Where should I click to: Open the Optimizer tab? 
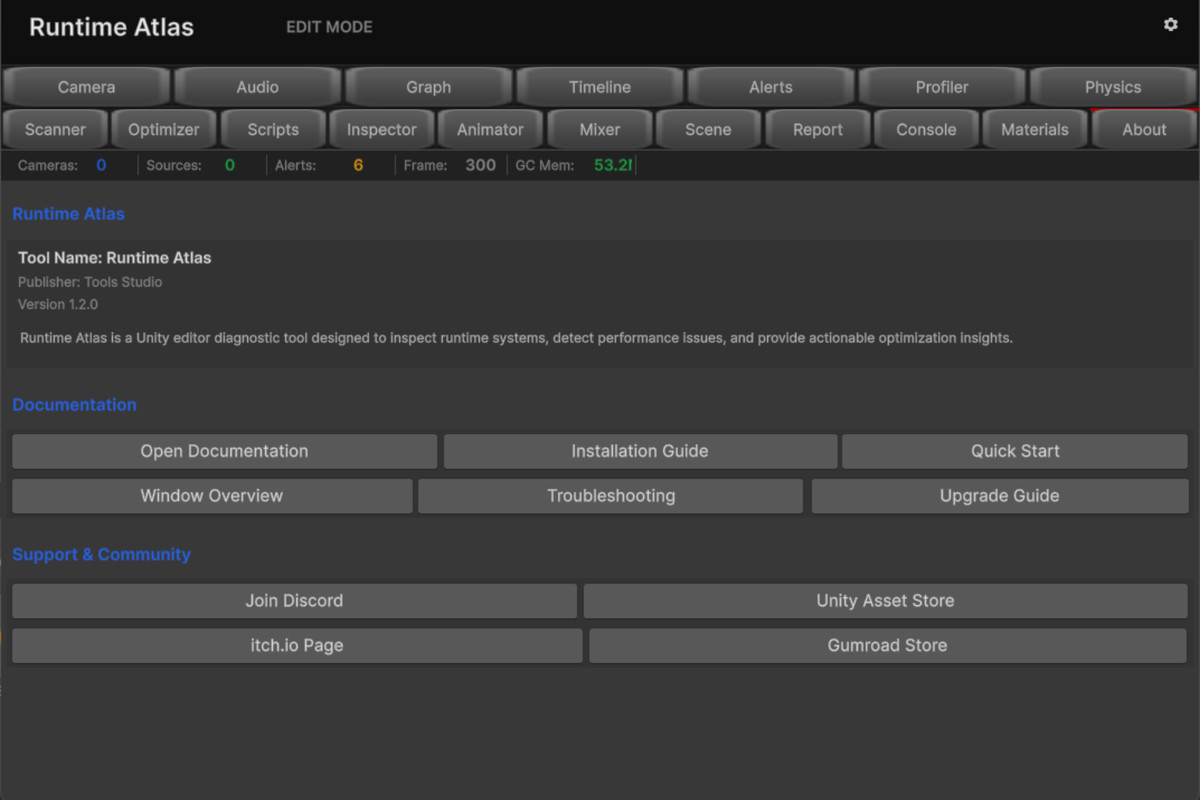pos(164,129)
